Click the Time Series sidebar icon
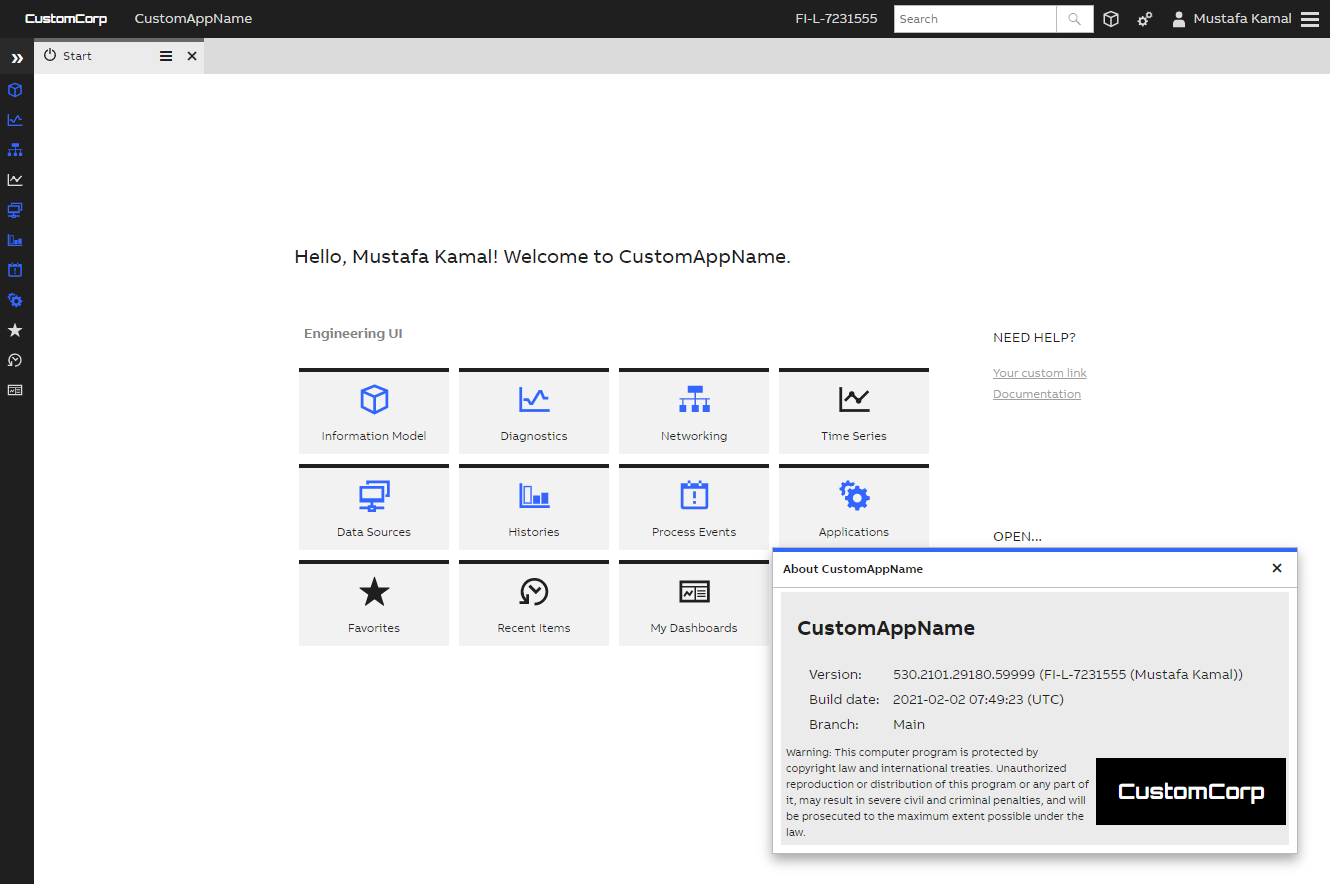1330x884 pixels. [14, 180]
